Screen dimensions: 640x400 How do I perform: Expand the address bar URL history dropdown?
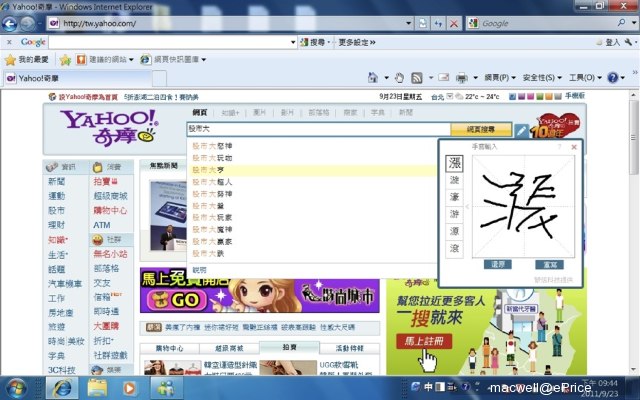408,23
